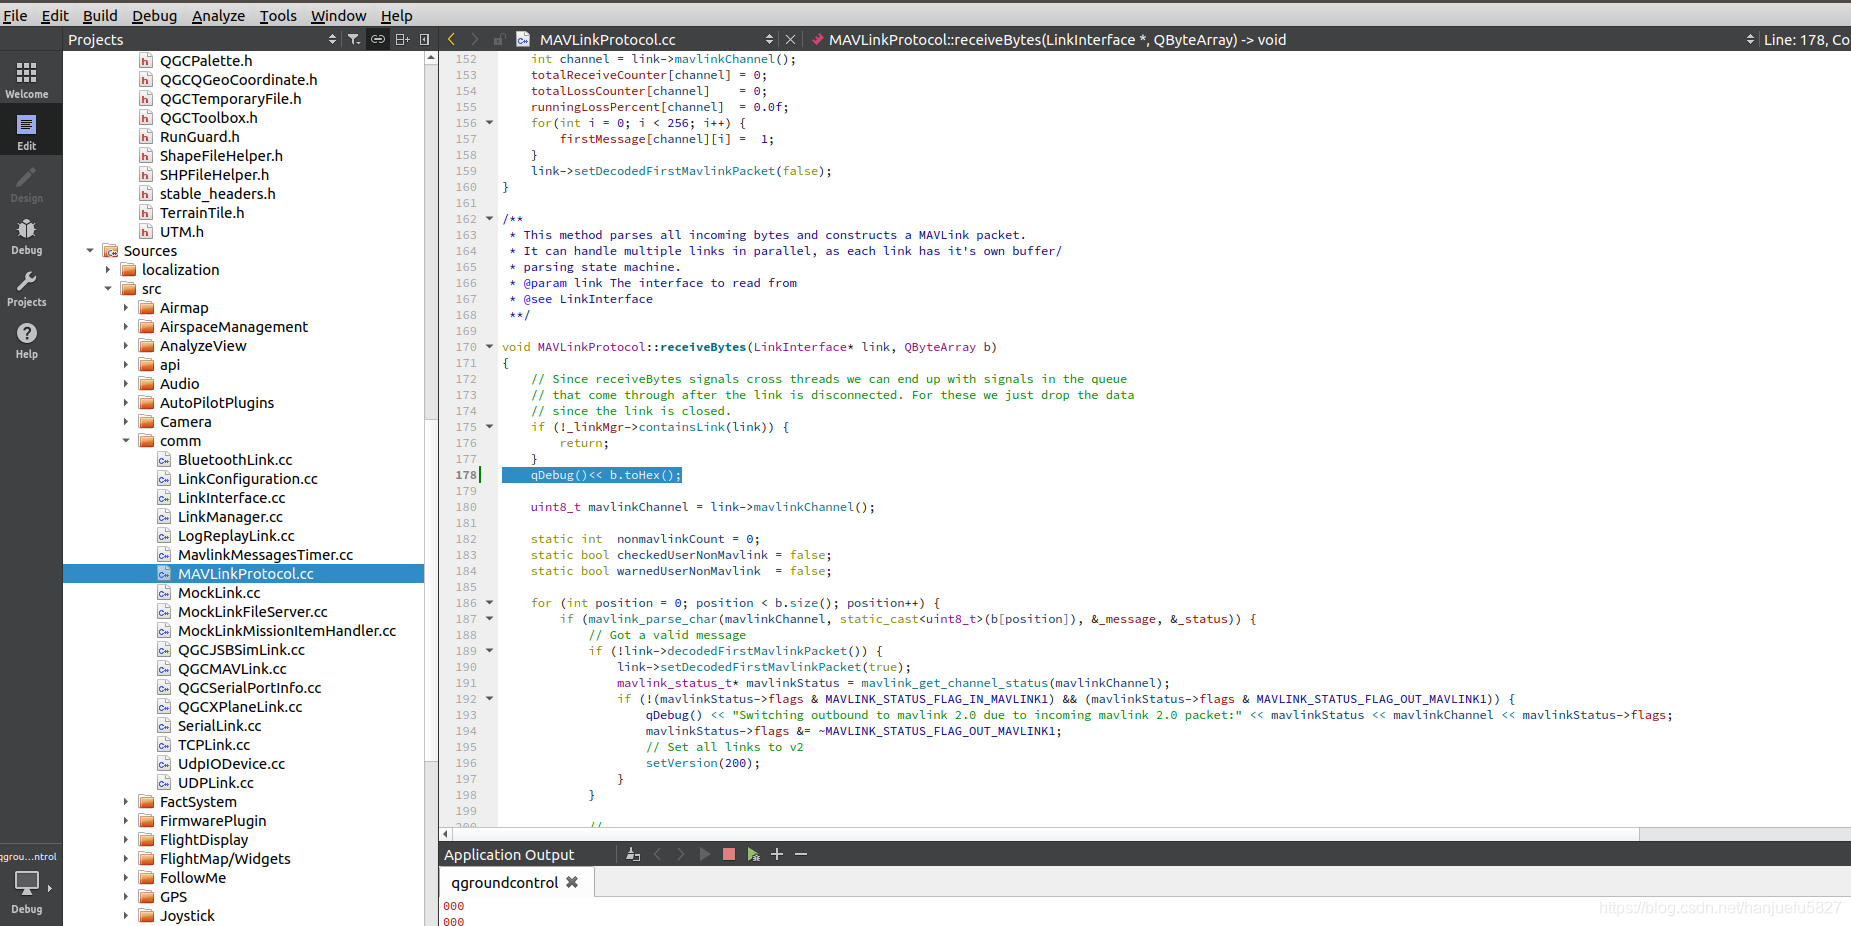The image size is (1851, 926).
Task: Close the Projects side pane
Action: (425, 39)
